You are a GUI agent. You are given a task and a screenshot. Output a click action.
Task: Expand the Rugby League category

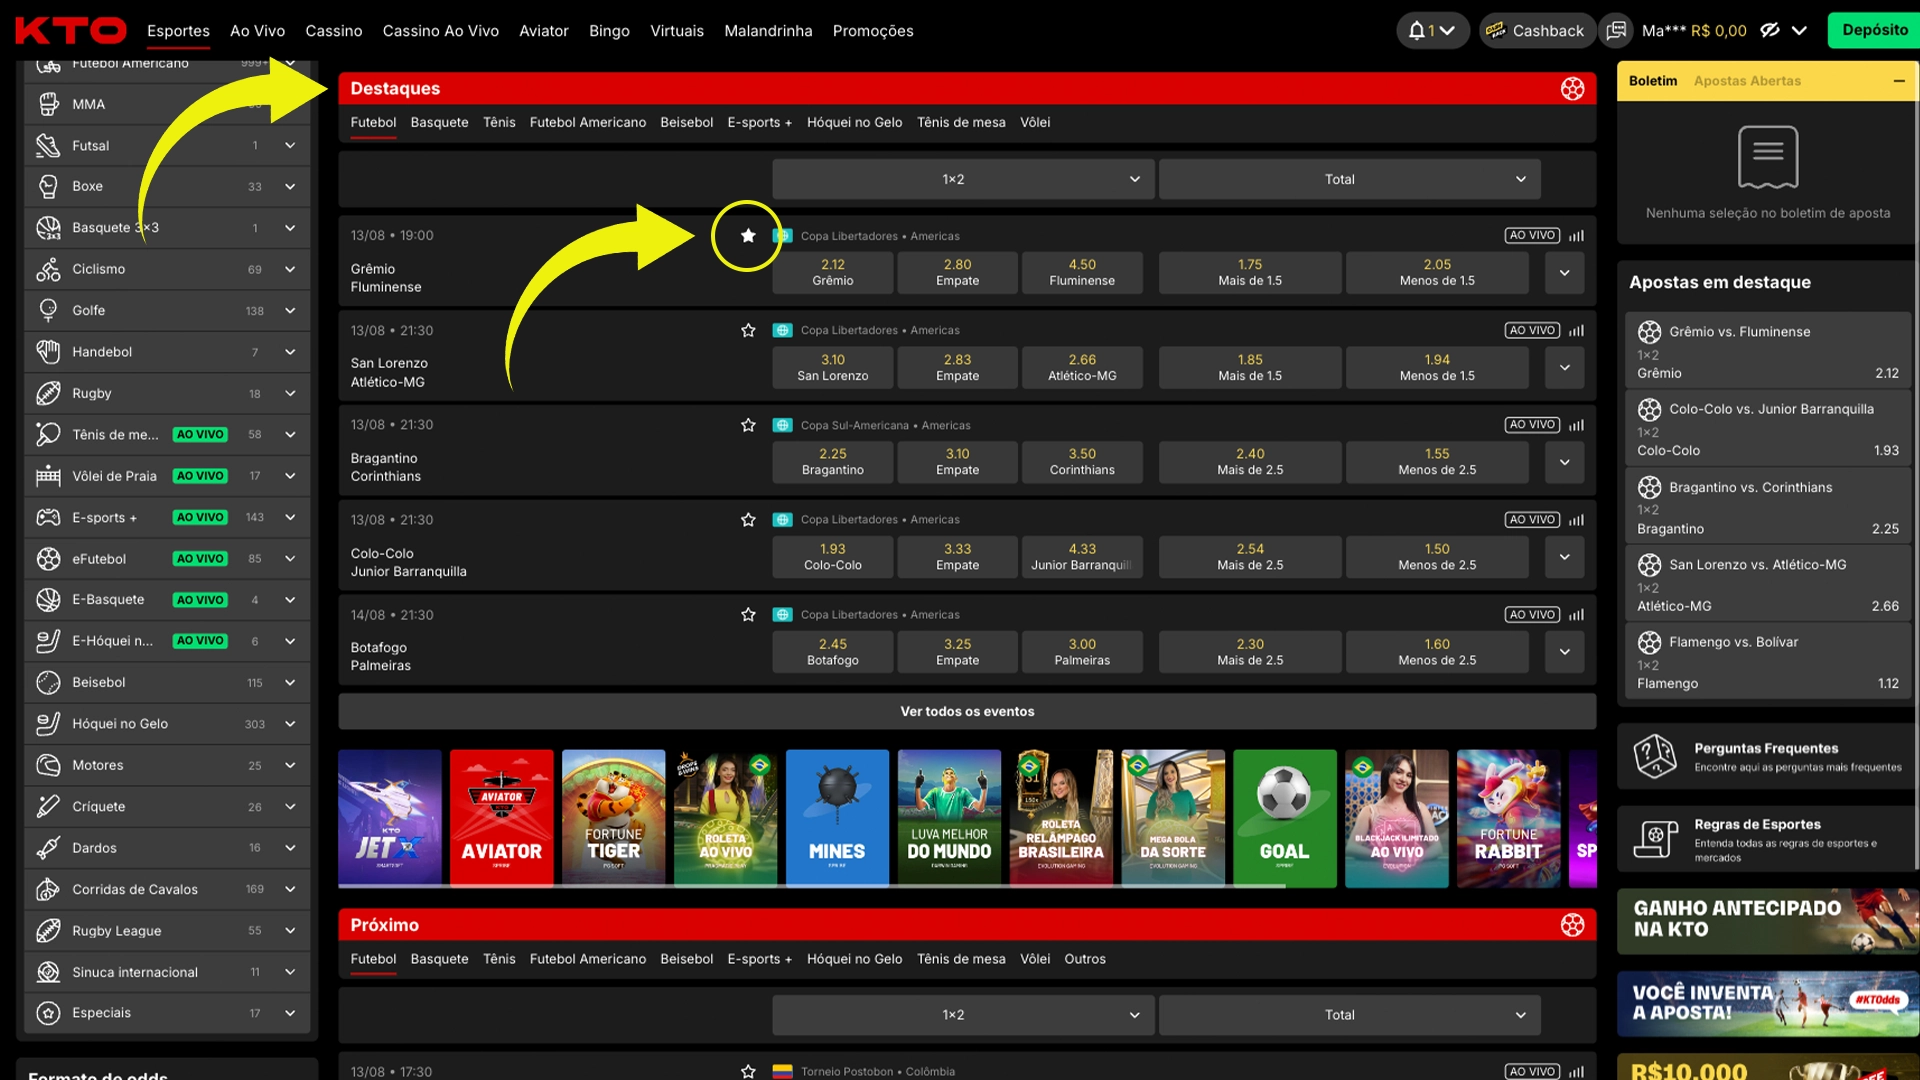pyautogui.click(x=290, y=931)
